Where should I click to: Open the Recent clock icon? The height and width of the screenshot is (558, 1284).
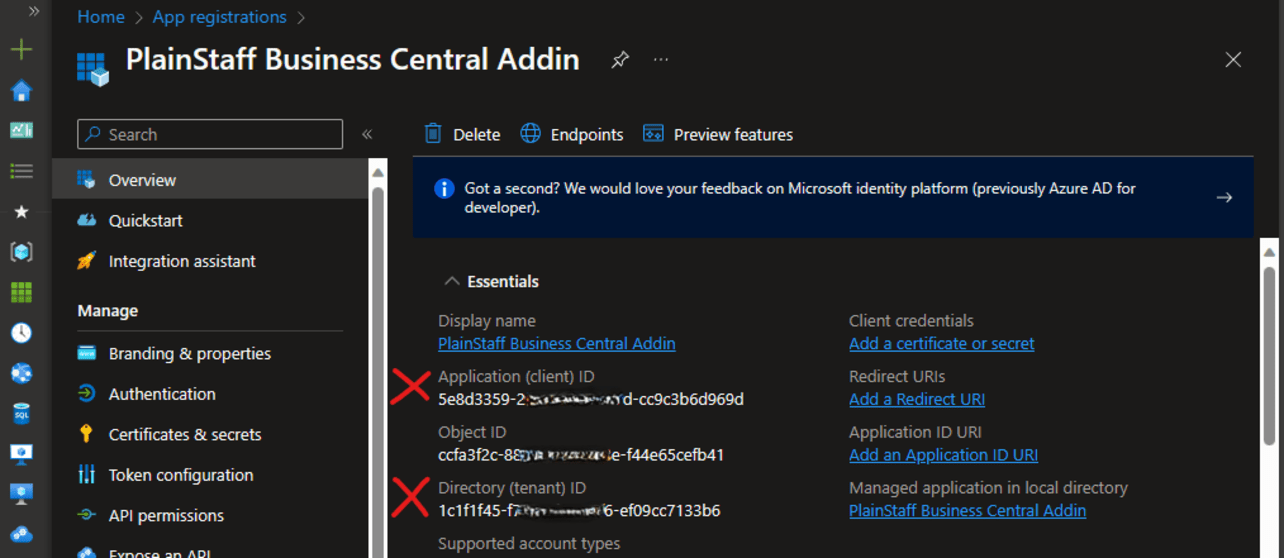[x=21, y=333]
